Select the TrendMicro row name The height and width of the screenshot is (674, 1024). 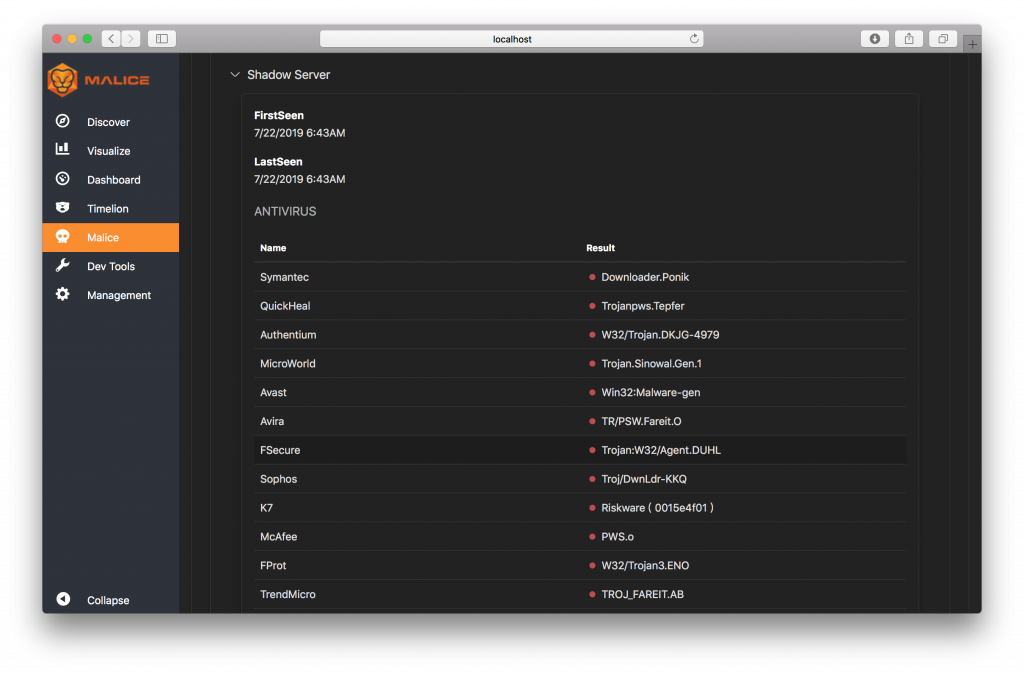(287, 594)
